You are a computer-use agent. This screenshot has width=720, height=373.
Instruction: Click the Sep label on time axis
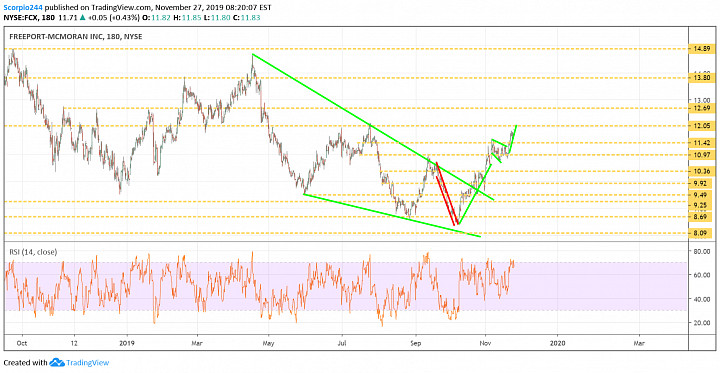416,343
